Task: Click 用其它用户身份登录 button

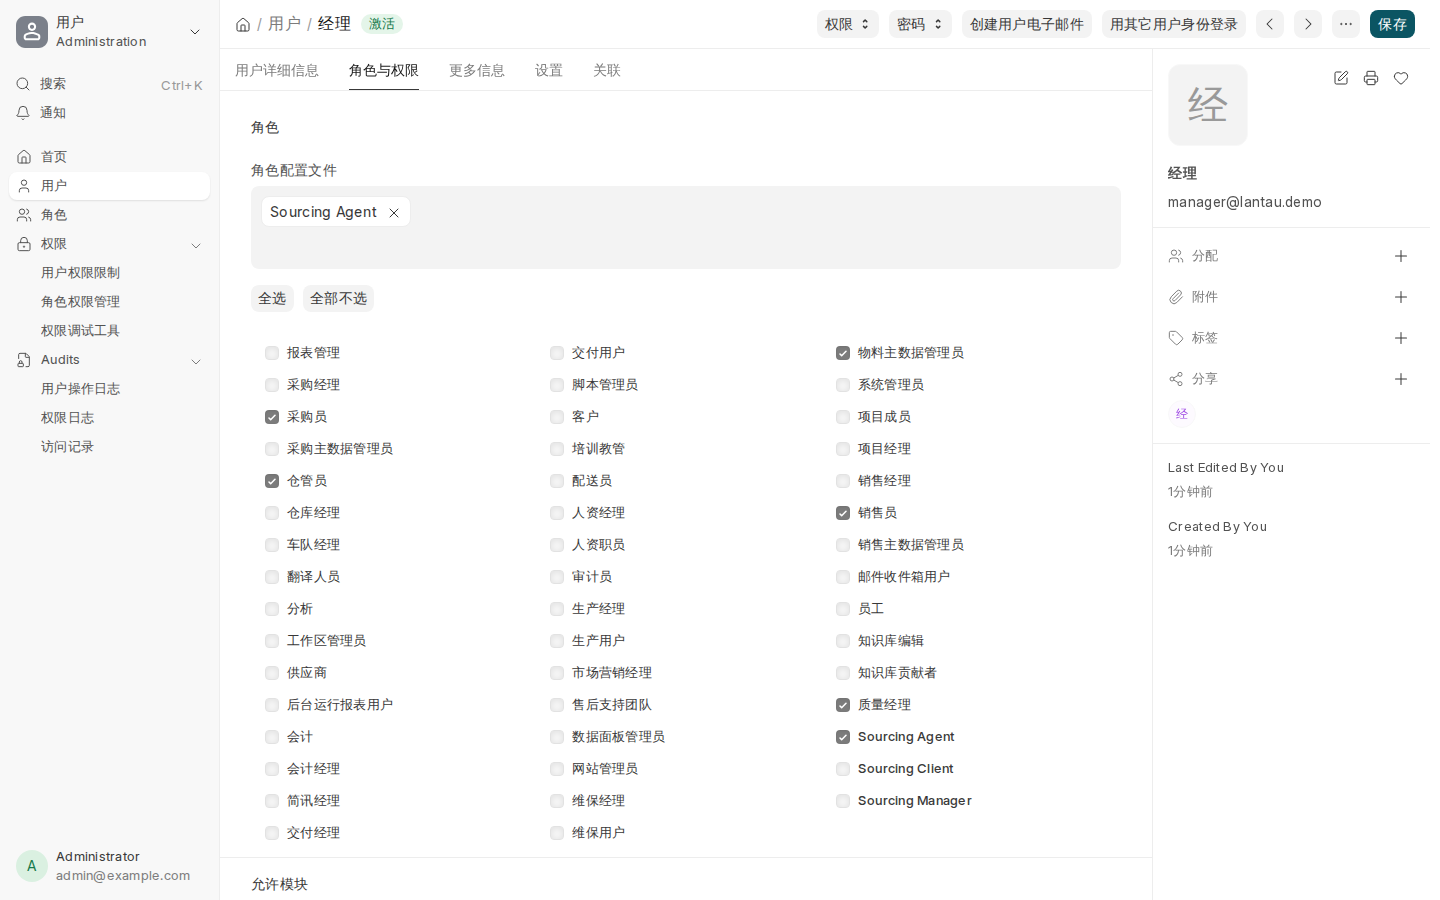Action: click(x=1174, y=24)
